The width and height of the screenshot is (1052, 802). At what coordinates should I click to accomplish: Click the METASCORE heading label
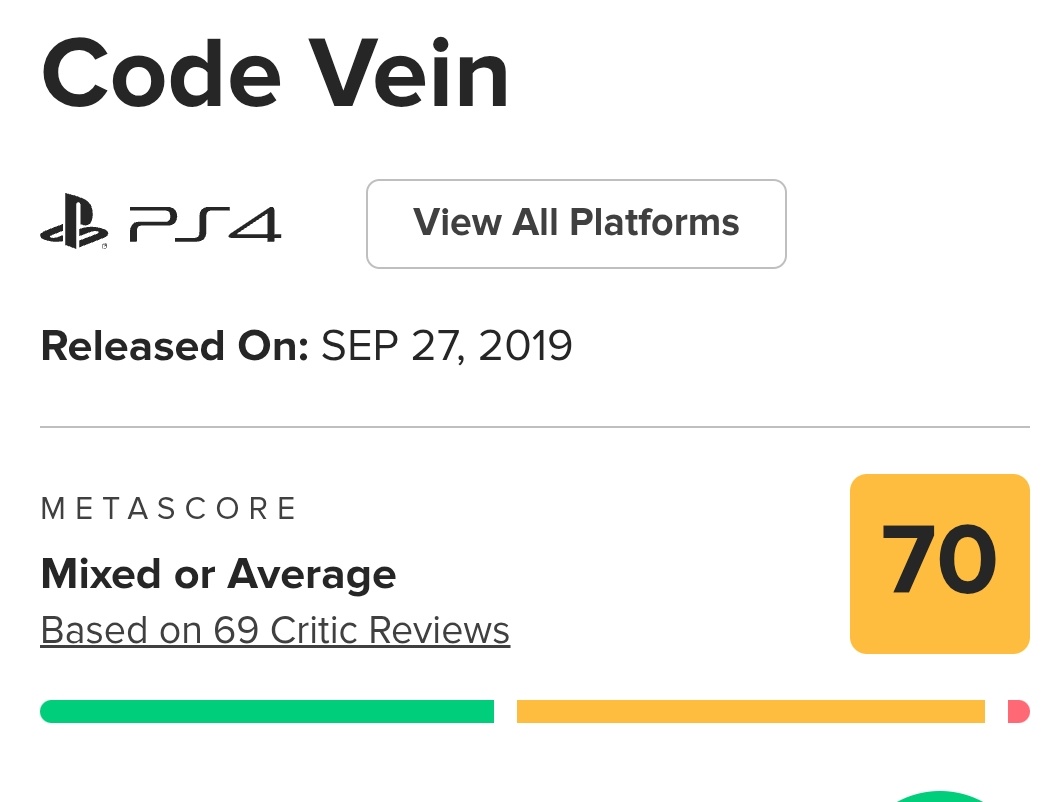tap(169, 509)
